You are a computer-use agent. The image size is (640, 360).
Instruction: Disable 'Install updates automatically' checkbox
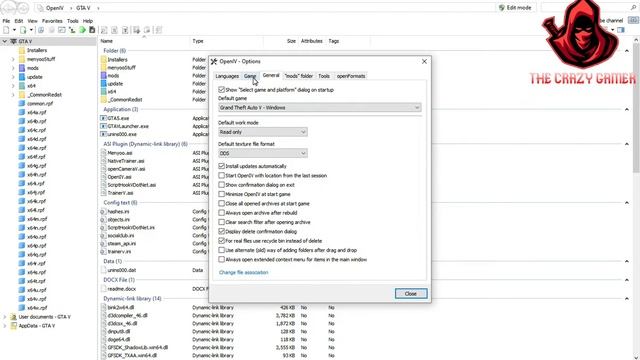(222, 166)
